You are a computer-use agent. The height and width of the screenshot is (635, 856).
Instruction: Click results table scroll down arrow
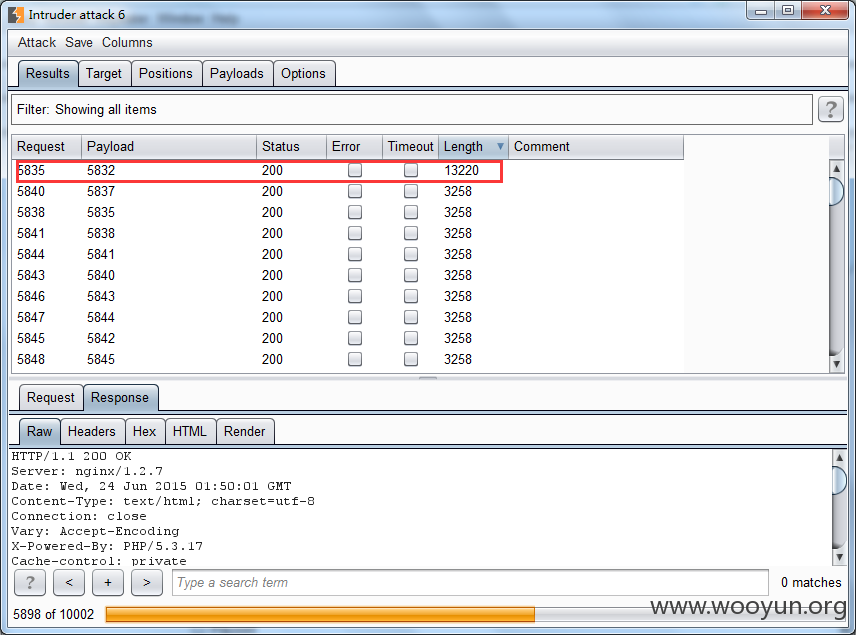836,364
